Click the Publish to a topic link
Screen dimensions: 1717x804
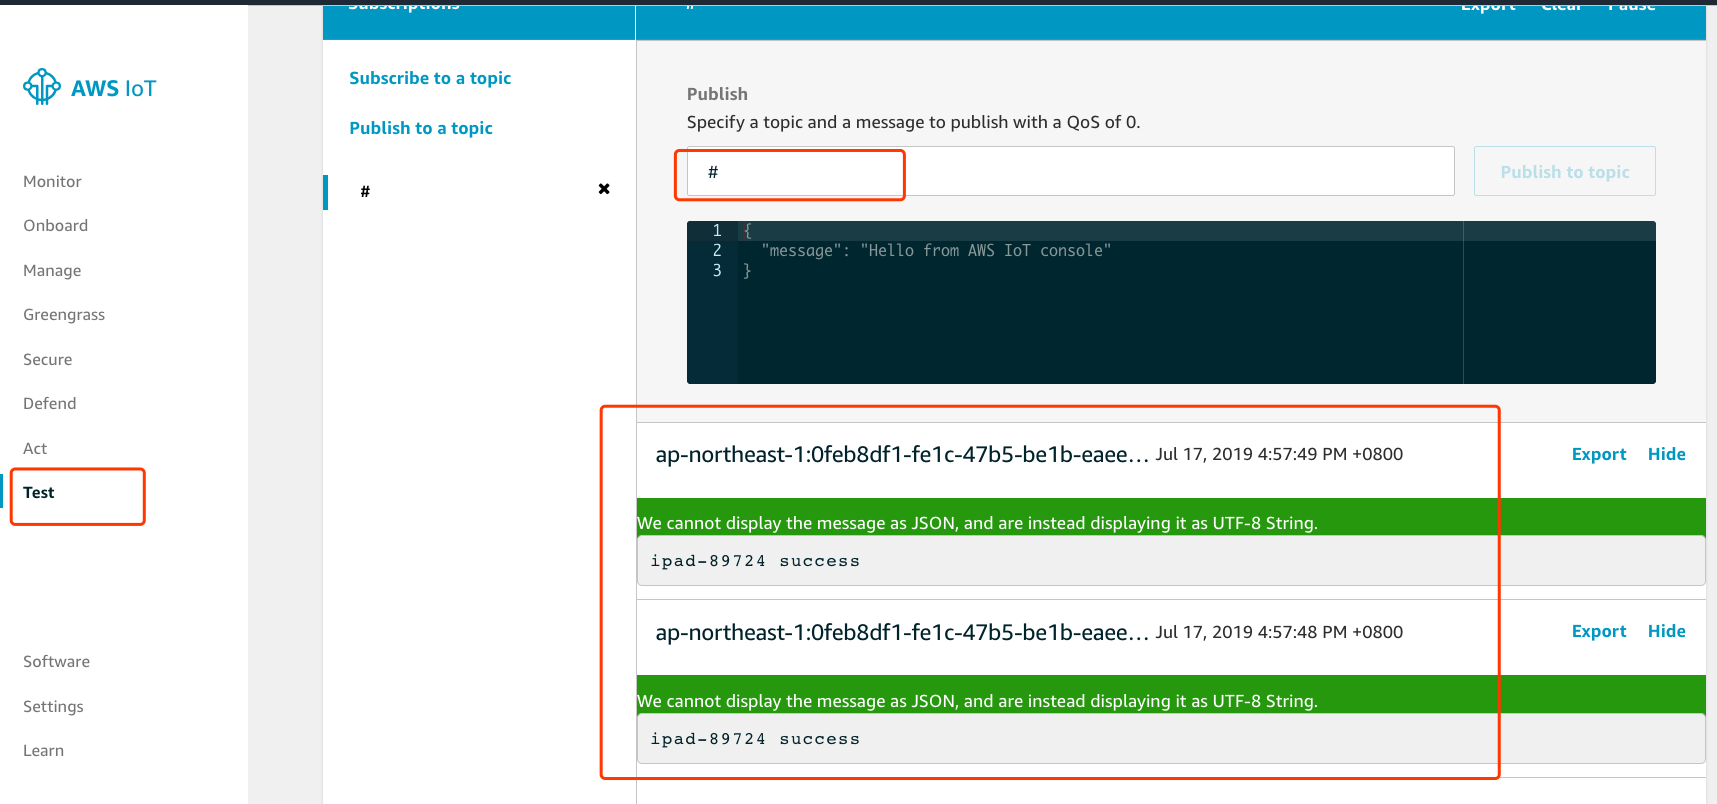(421, 128)
